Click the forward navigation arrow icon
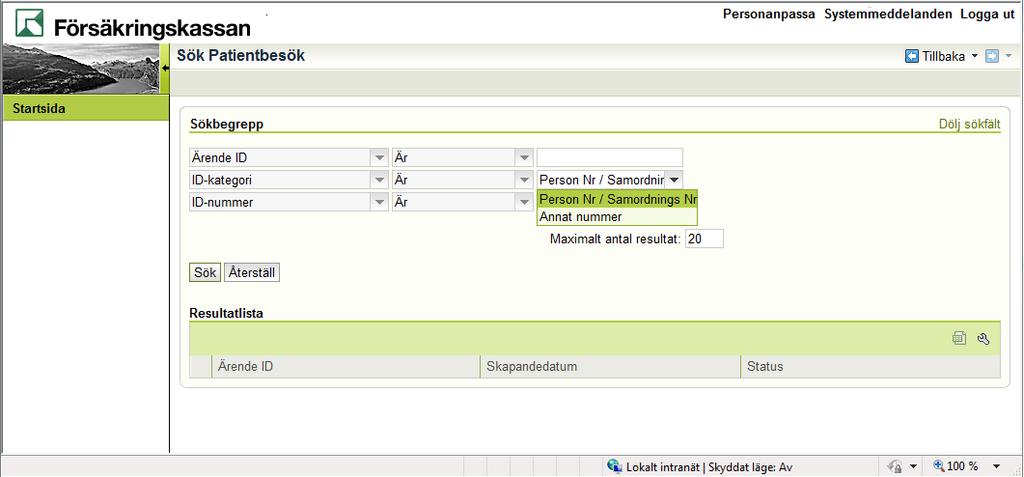 click(992, 56)
